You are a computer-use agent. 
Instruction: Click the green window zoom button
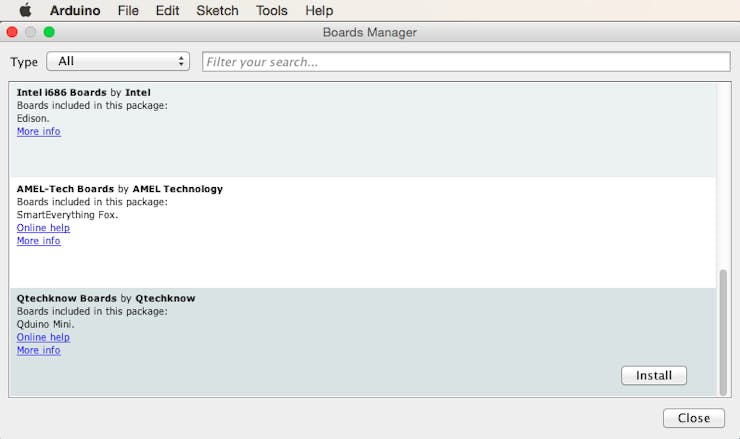49,32
